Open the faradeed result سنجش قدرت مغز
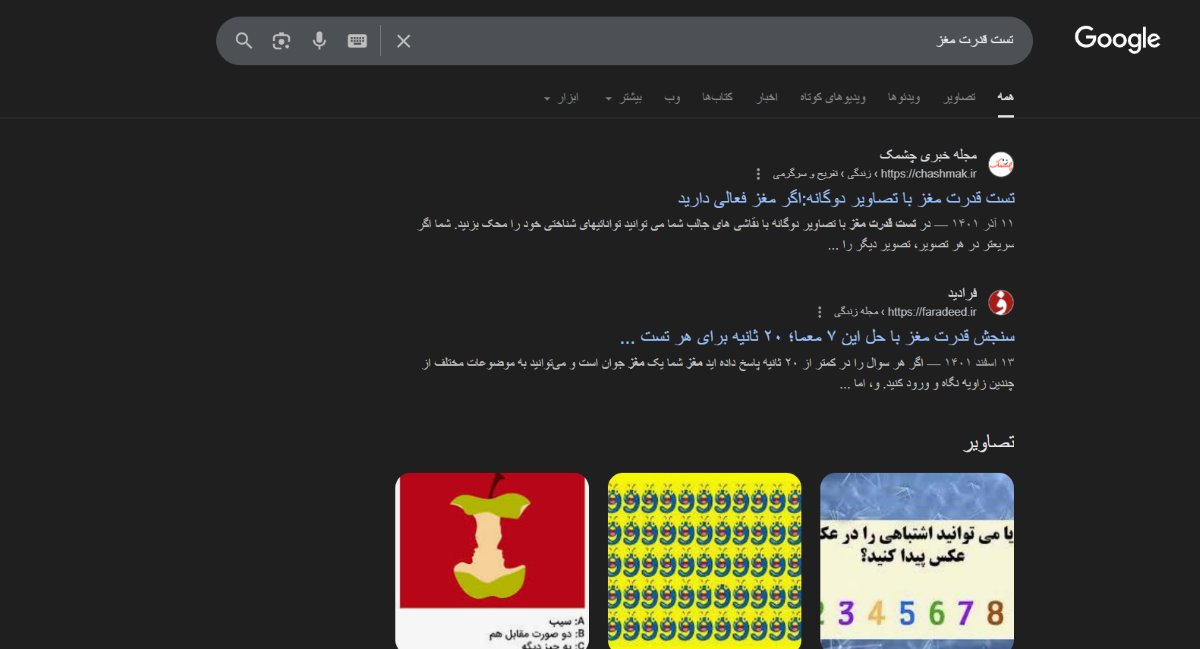Screen dimensions: 1200x649 pyautogui.click(x=817, y=336)
